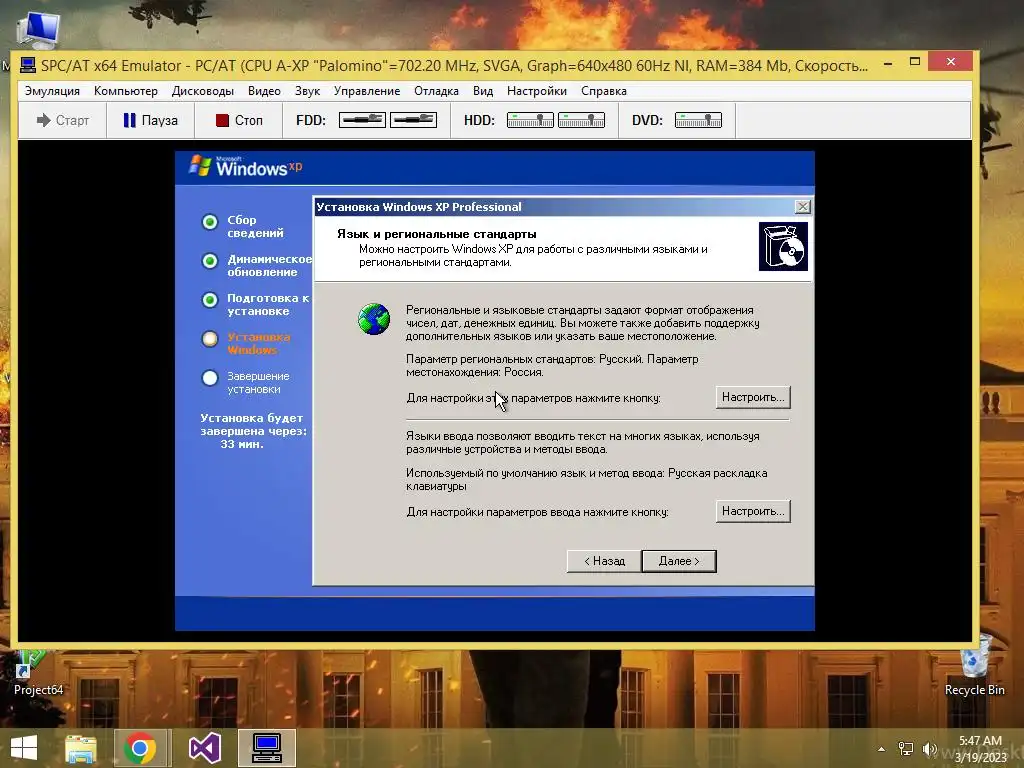Click Настроить for input language settings
This screenshot has height=768, width=1024.
753,511
